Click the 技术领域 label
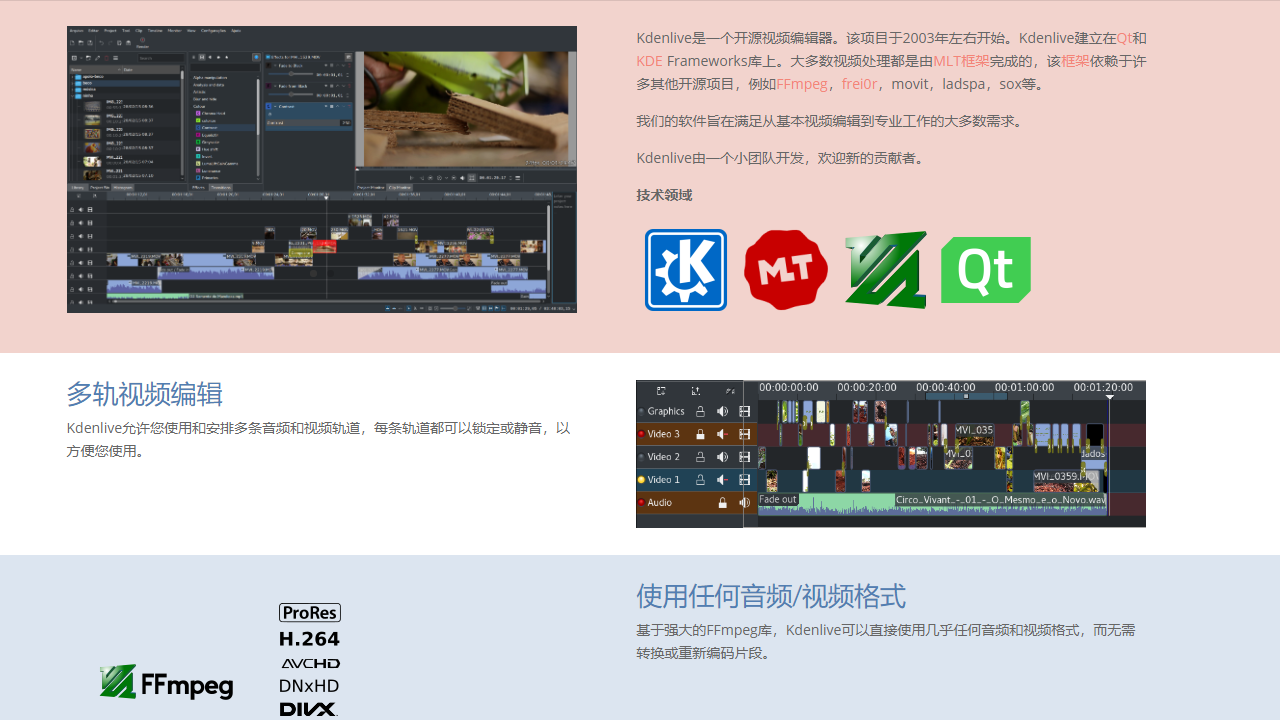 (664, 195)
